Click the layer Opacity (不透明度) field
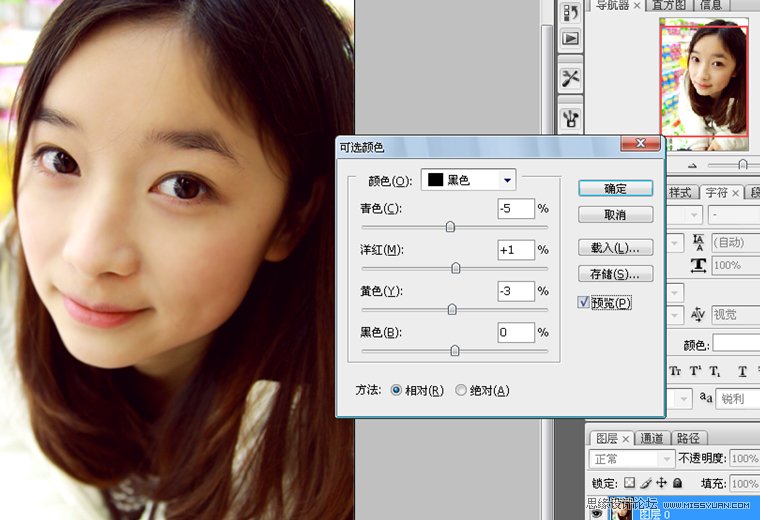The width and height of the screenshot is (760, 520). click(744, 458)
